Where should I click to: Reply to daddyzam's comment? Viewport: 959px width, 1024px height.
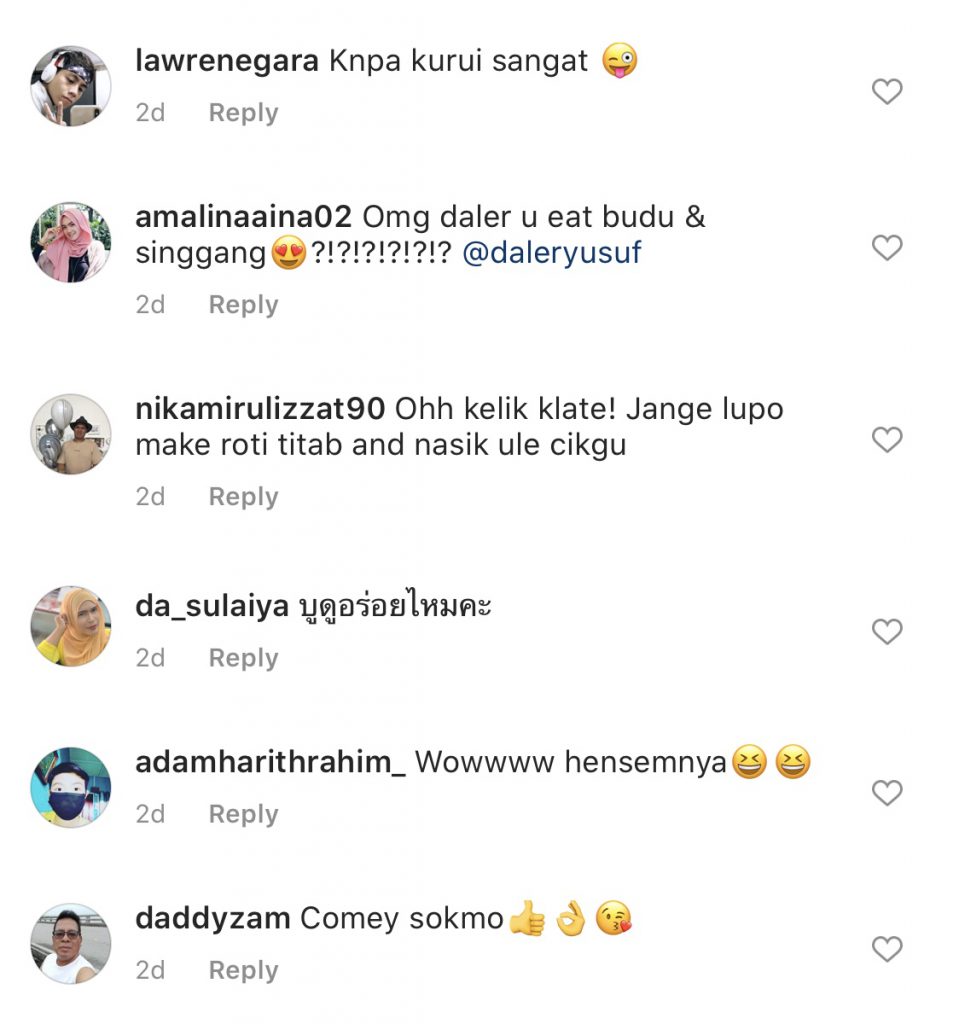[x=243, y=970]
